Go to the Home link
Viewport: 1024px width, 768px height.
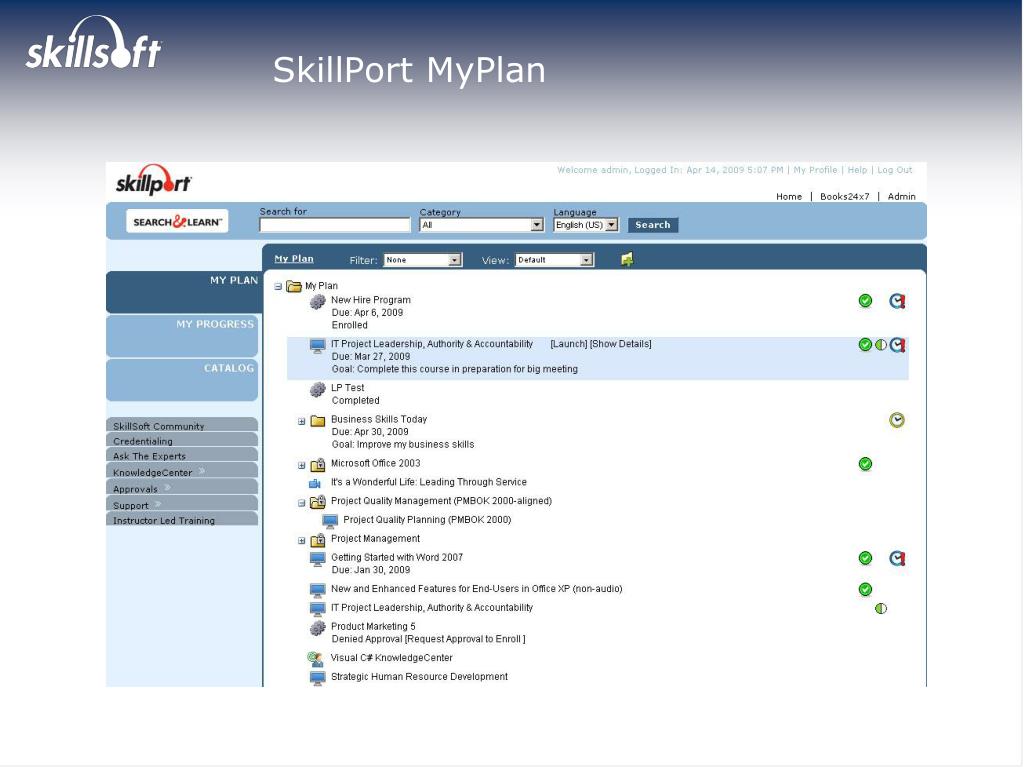[x=789, y=197]
